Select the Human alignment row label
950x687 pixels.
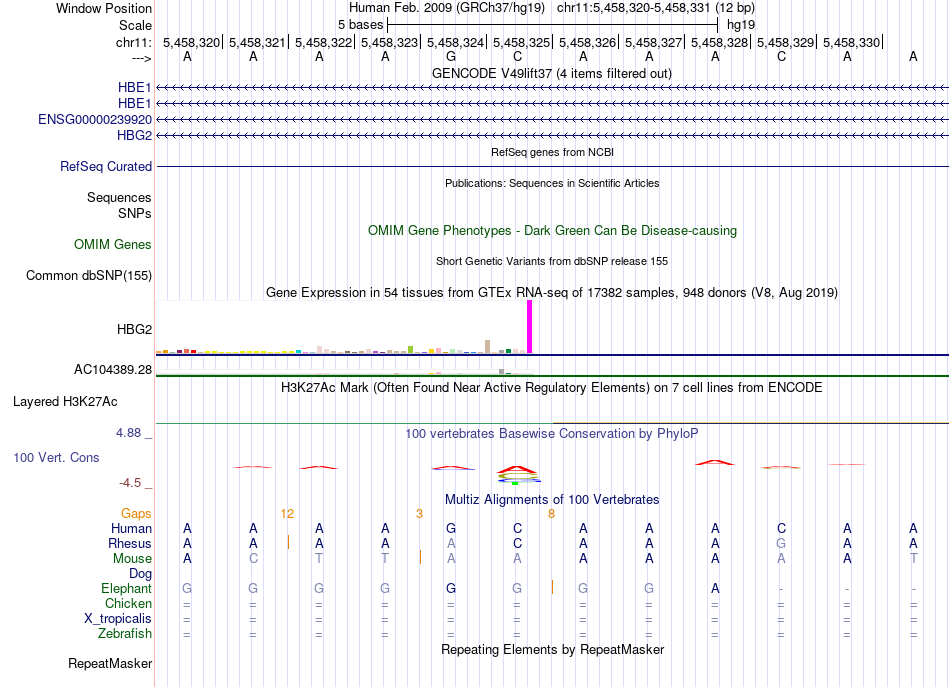(131, 529)
